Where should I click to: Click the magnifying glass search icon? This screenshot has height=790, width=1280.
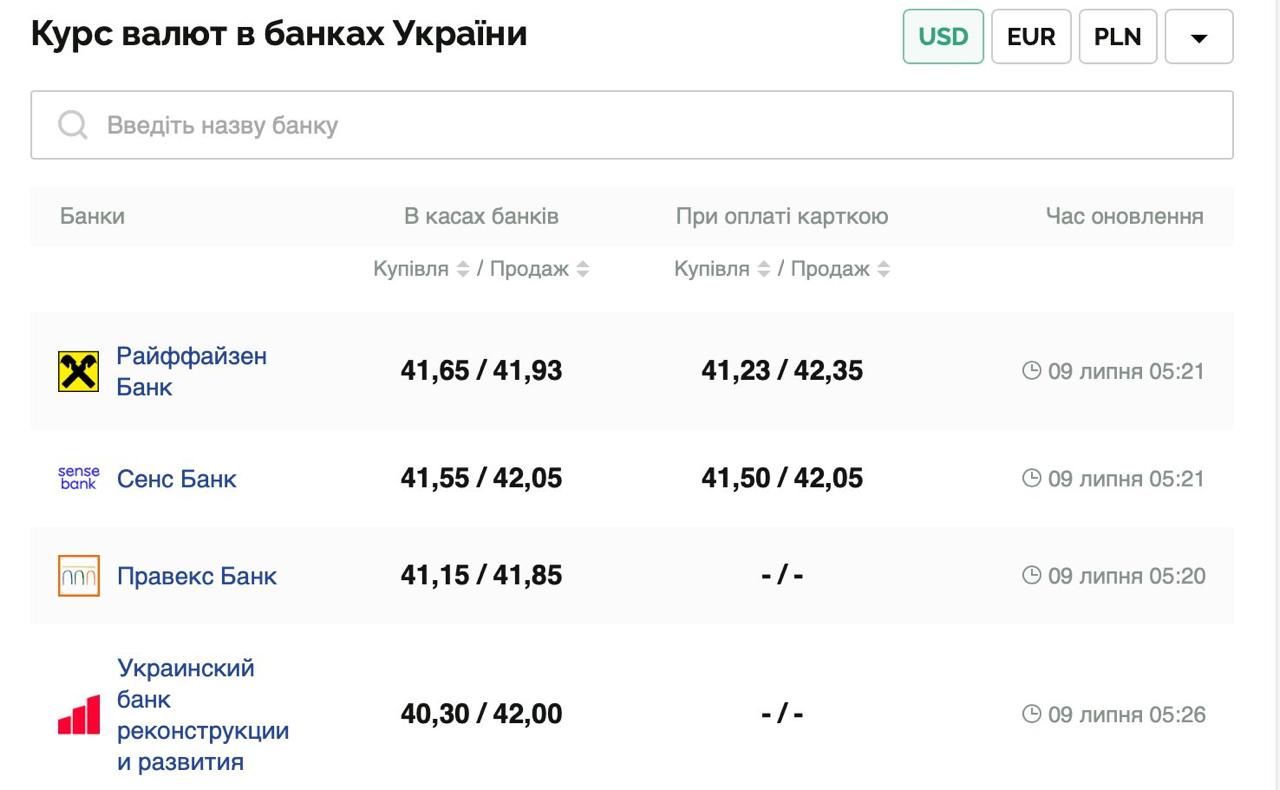73,125
